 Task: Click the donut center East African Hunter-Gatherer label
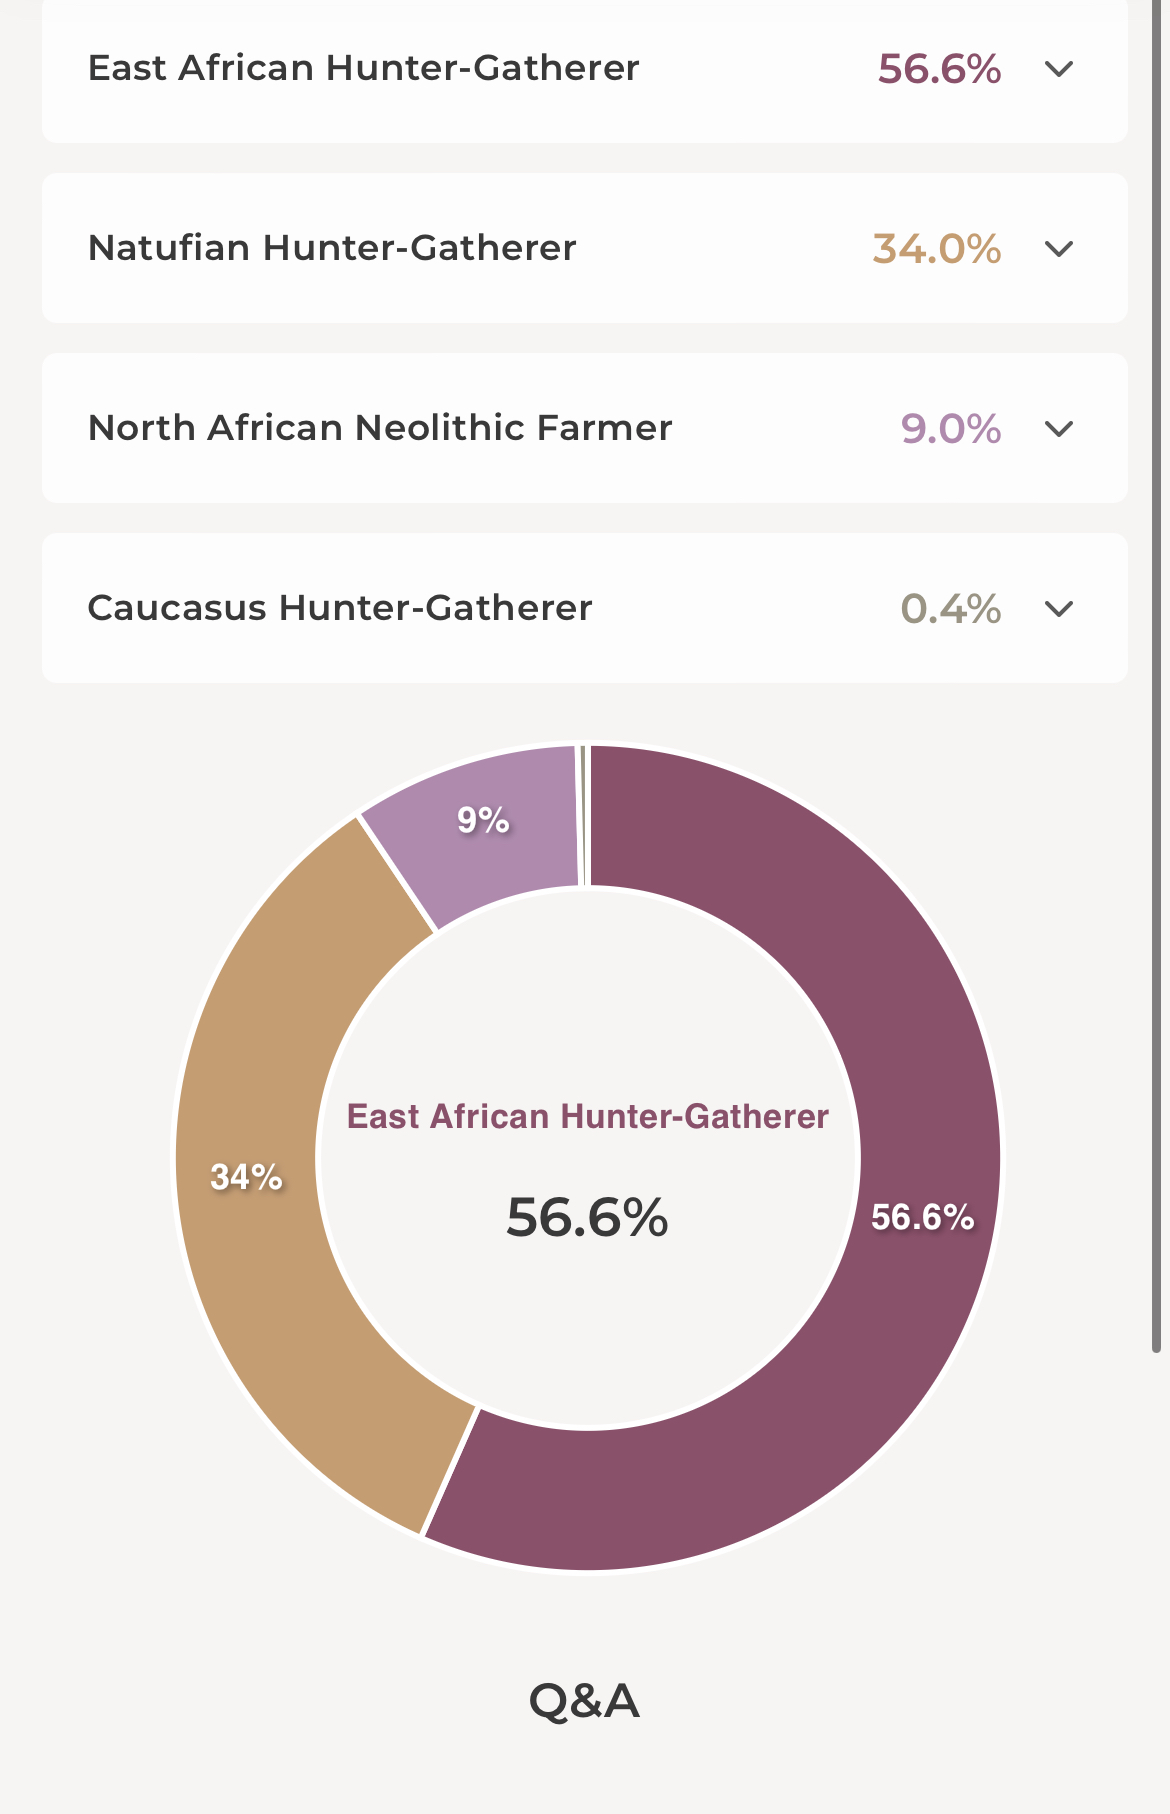point(587,1117)
